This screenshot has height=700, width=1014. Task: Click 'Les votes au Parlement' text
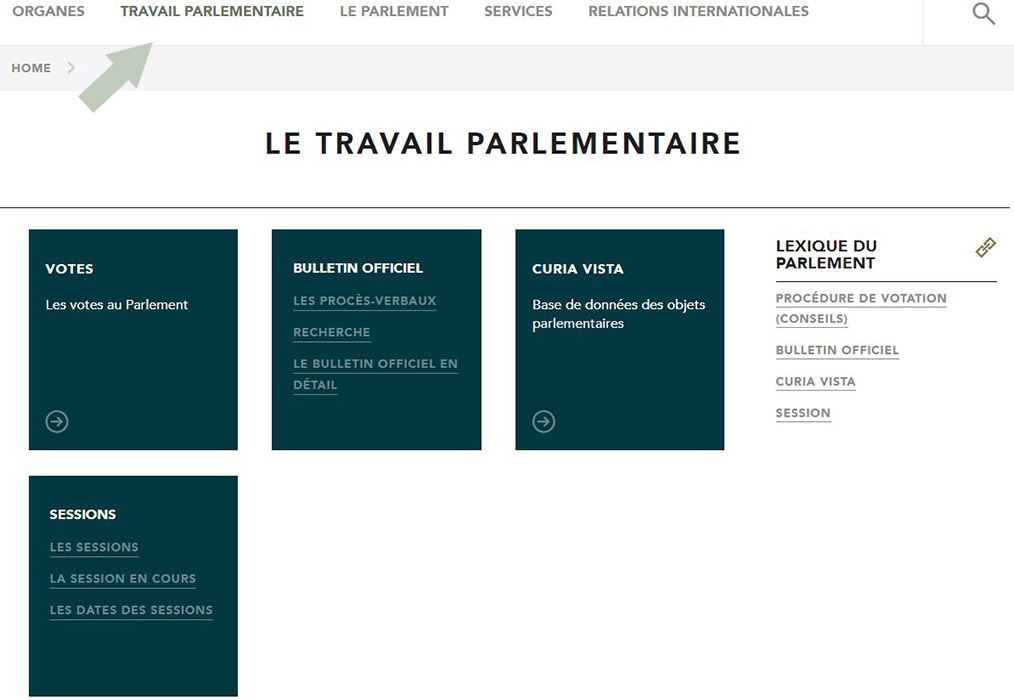pos(116,305)
